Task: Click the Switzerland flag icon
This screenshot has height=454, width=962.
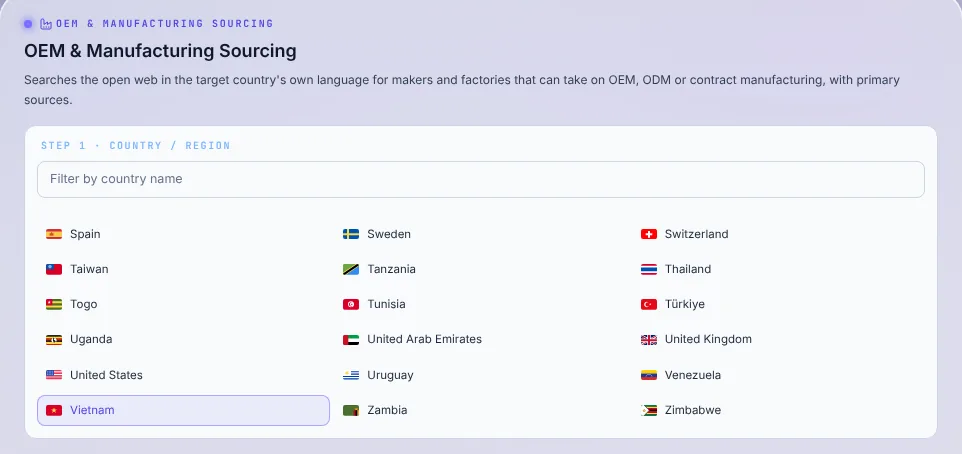Action: pos(648,234)
